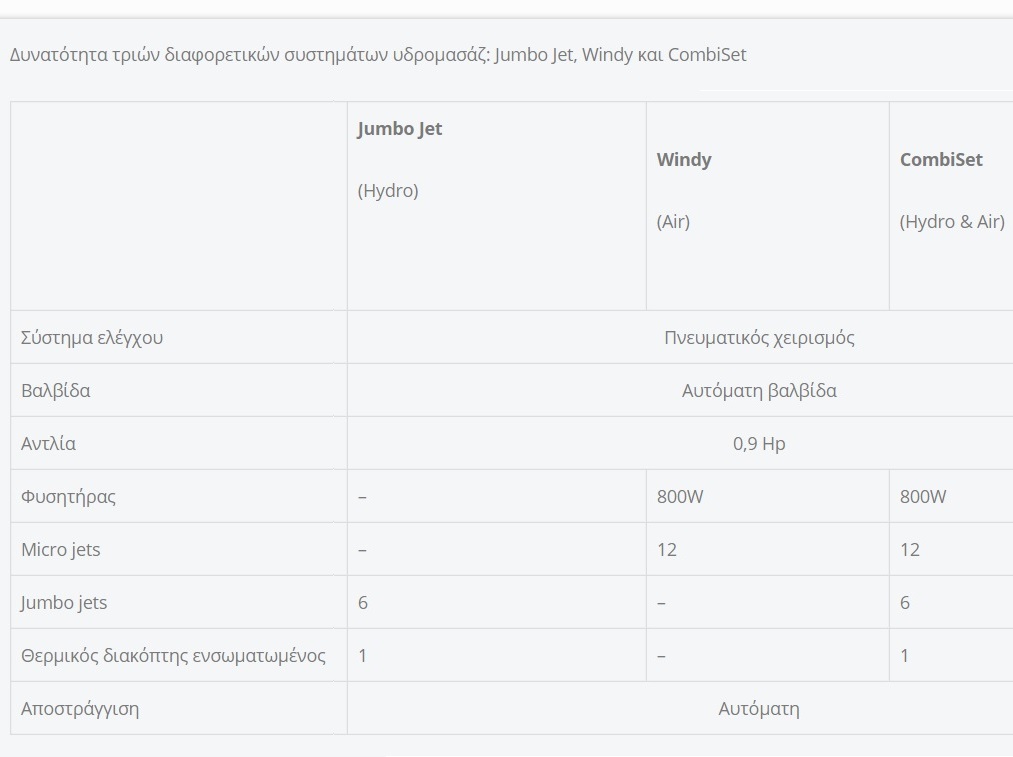The width and height of the screenshot is (1013, 757).
Task: Click the CombiSet column header
Action: click(x=941, y=160)
